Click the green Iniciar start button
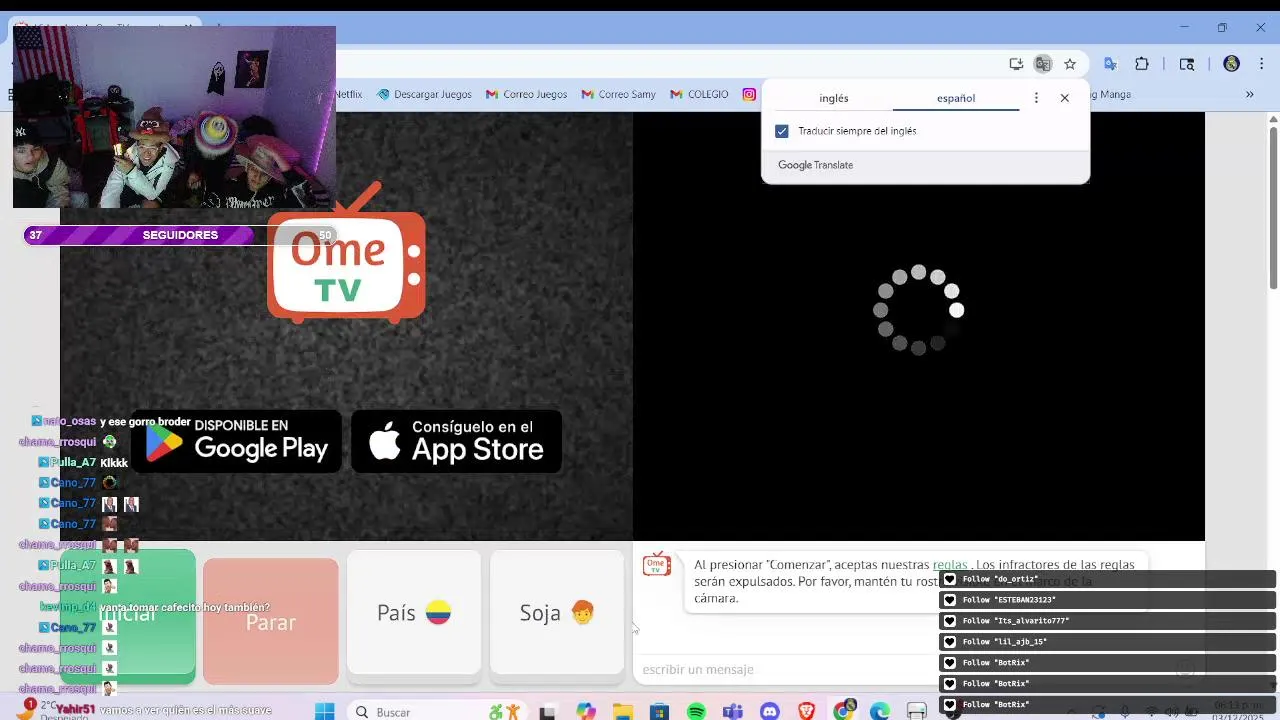Image resolution: width=1280 pixels, height=720 pixels. point(128,615)
